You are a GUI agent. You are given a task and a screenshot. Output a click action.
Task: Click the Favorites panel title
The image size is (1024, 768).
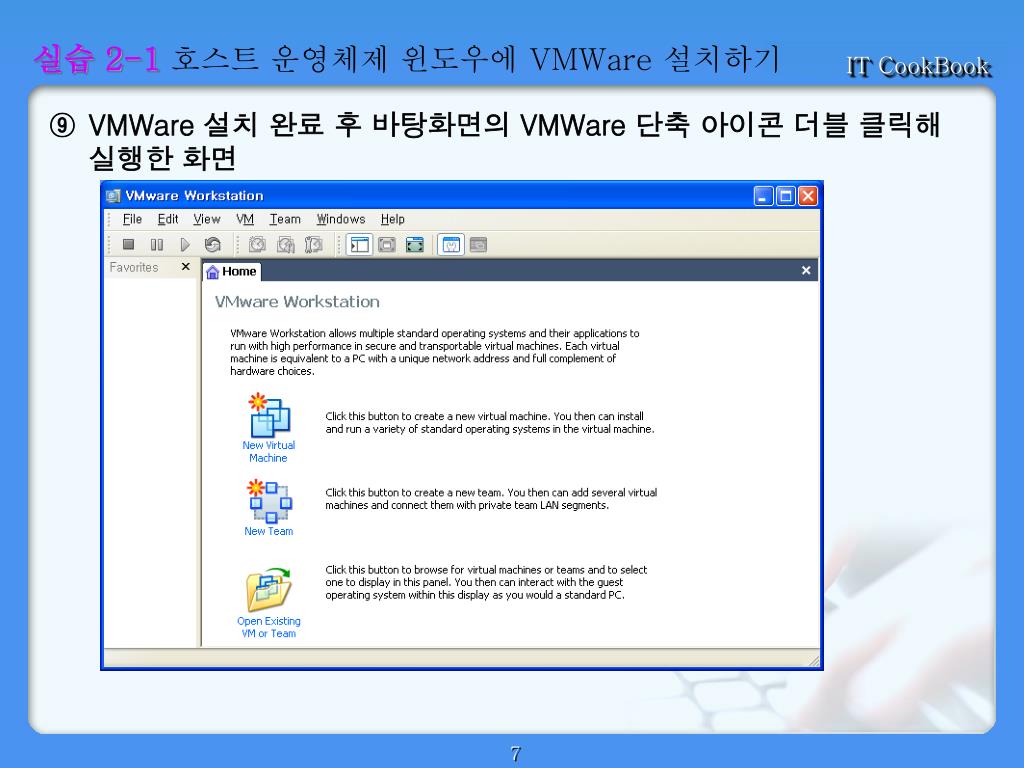tap(134, 267)
